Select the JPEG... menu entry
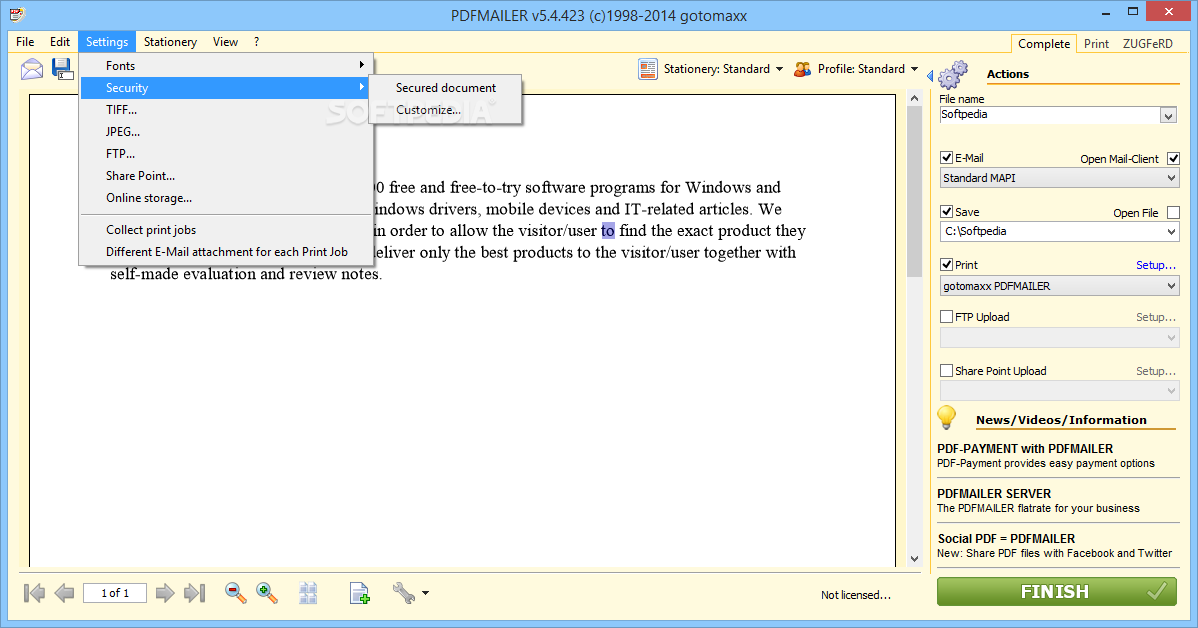Image resolution: width=1198 pixels, height=628 pixels. [227, 132]
